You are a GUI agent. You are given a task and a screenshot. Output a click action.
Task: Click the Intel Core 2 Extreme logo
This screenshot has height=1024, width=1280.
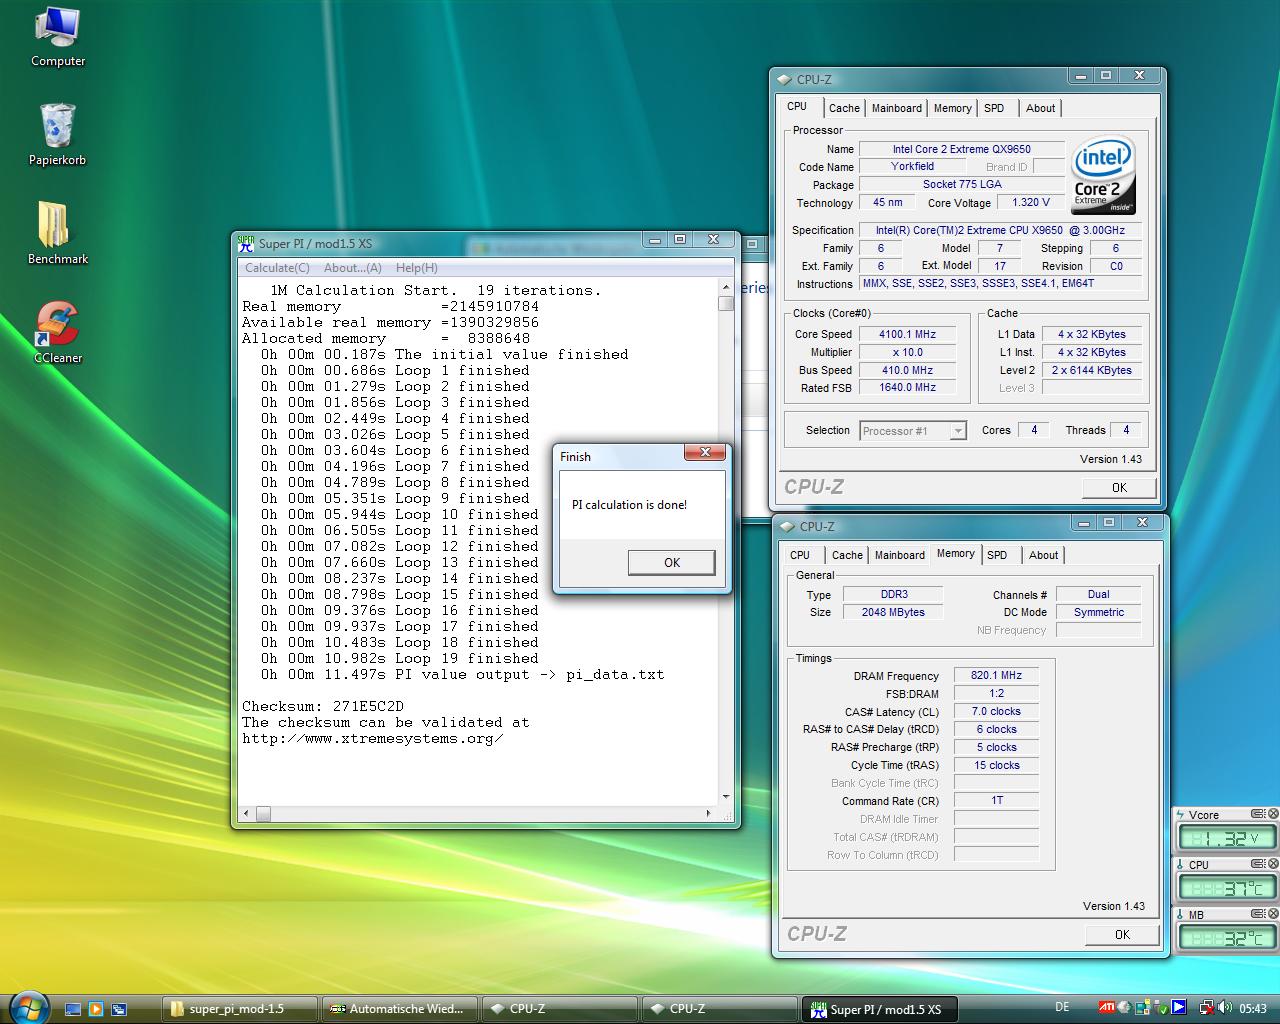[x=1103, y=175]
